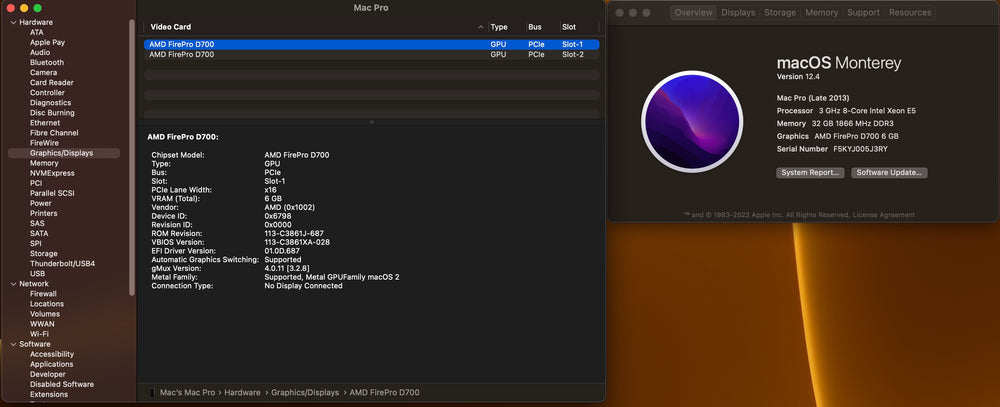Switch to Memory tab in About This Mac
The height and width of the screenshot is (407, 1000).
point(821,13)
